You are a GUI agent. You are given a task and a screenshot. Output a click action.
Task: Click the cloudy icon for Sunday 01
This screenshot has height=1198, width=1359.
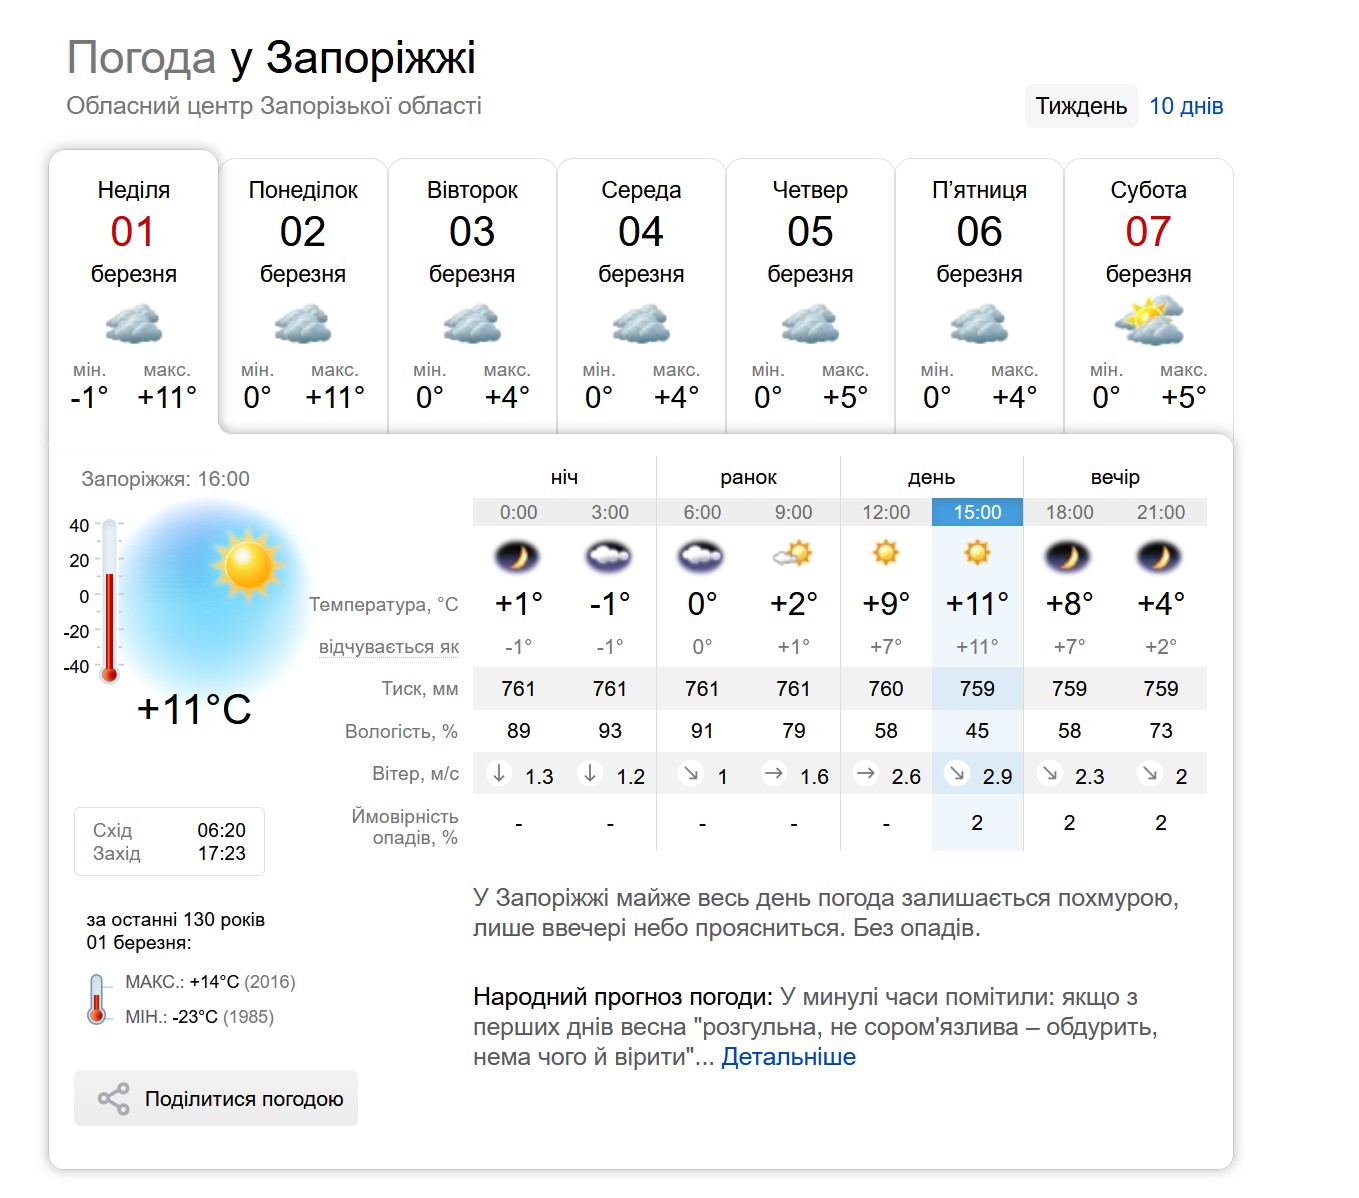coord(133,325)
